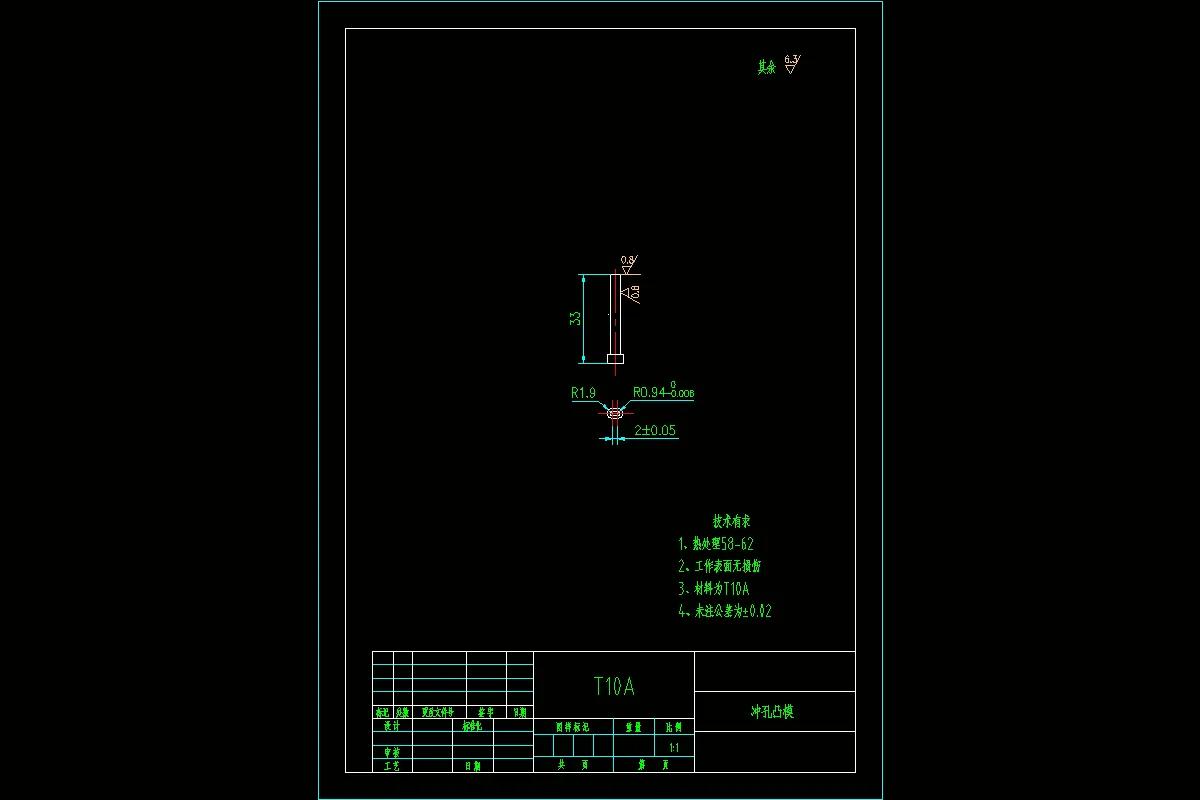Click the punch side view head rectangle

coord(615,358)
